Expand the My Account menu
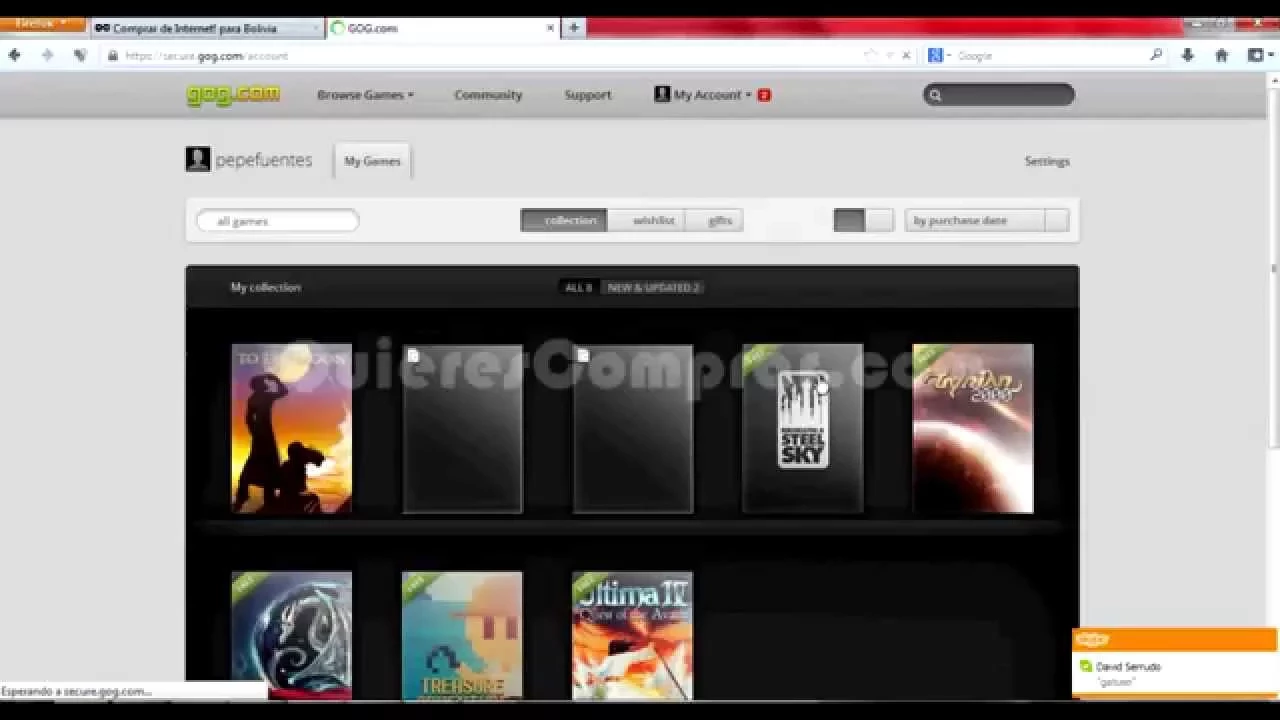Screen dimensions: 1280x720 tap(703, 95)
